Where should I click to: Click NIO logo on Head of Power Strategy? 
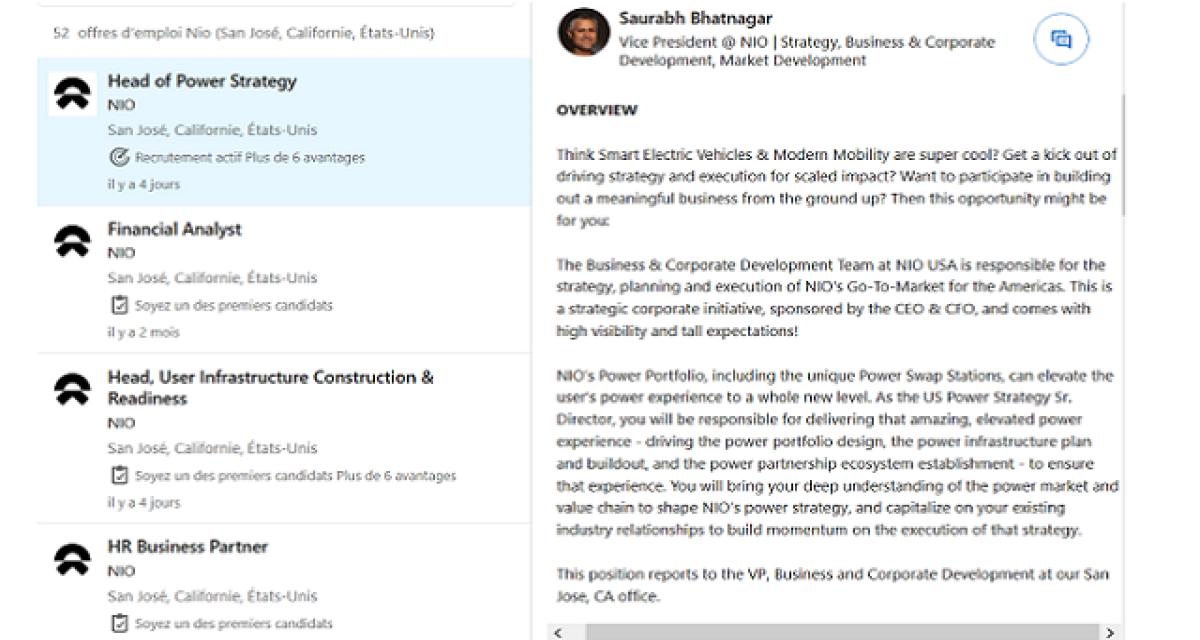coord(72,94)
